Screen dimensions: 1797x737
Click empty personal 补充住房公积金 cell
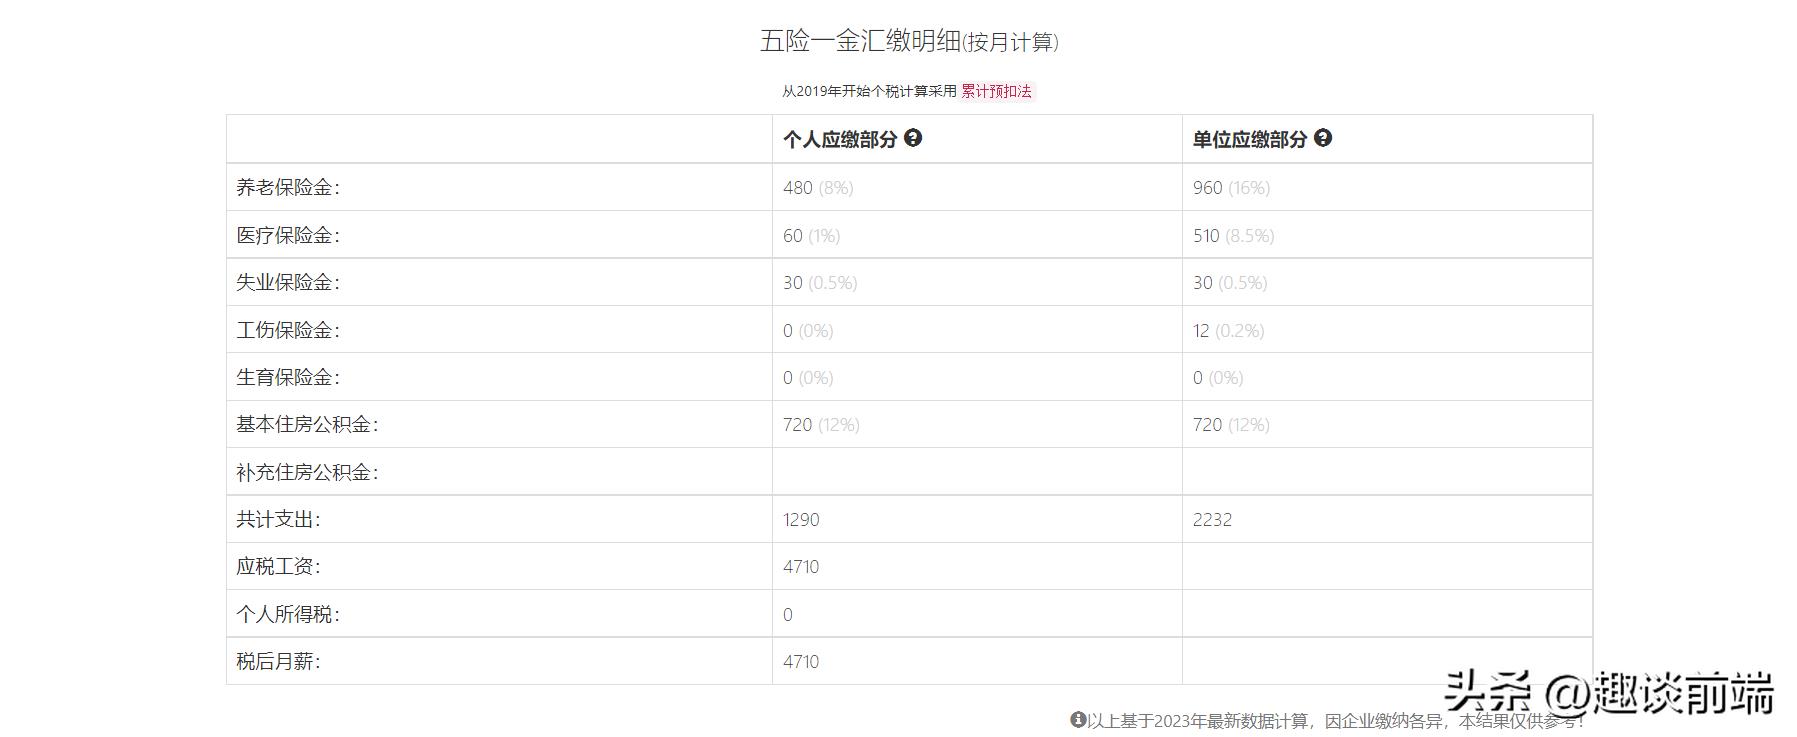(x=977, y=471)
